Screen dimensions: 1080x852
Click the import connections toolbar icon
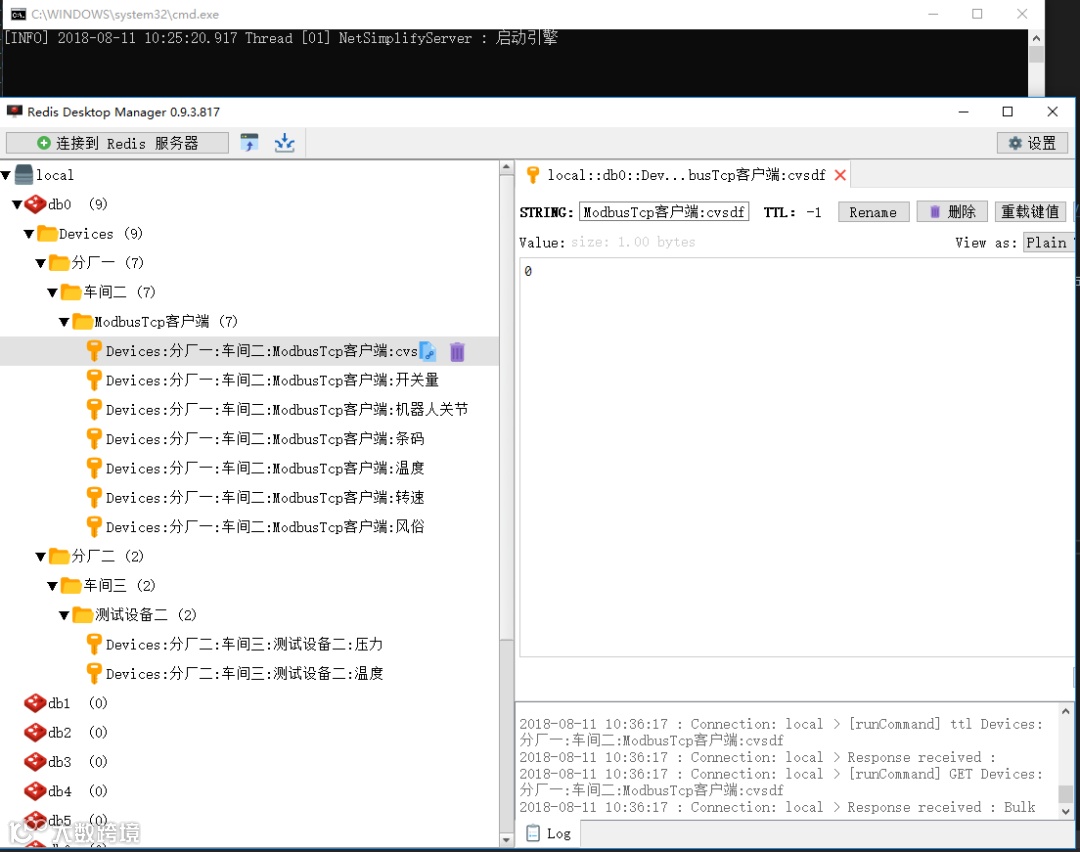tap(249, 143)
